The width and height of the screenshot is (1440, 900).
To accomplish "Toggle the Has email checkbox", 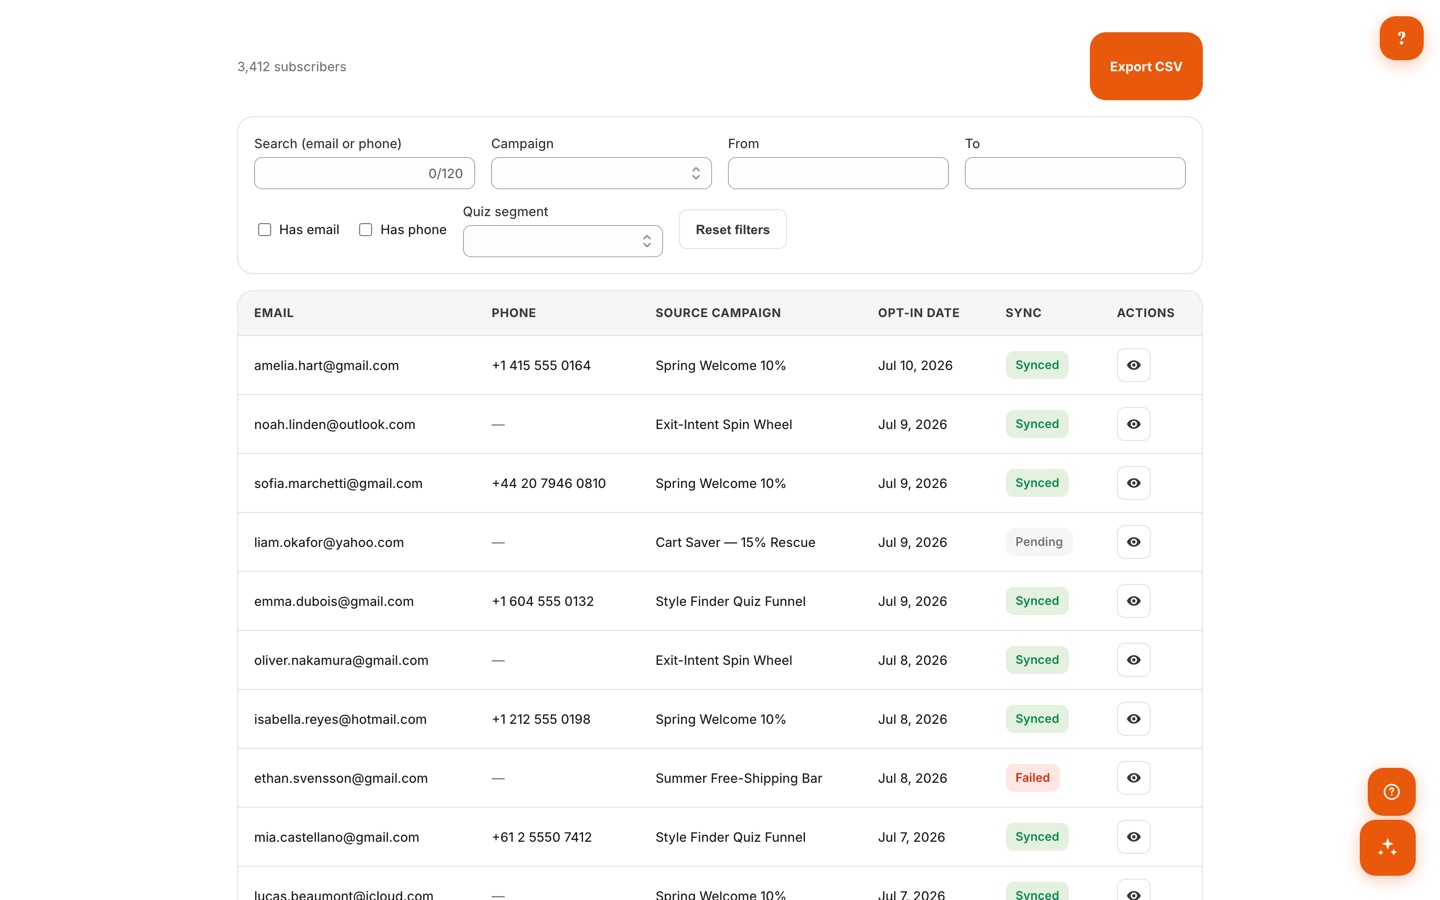I will coord(264,229).
